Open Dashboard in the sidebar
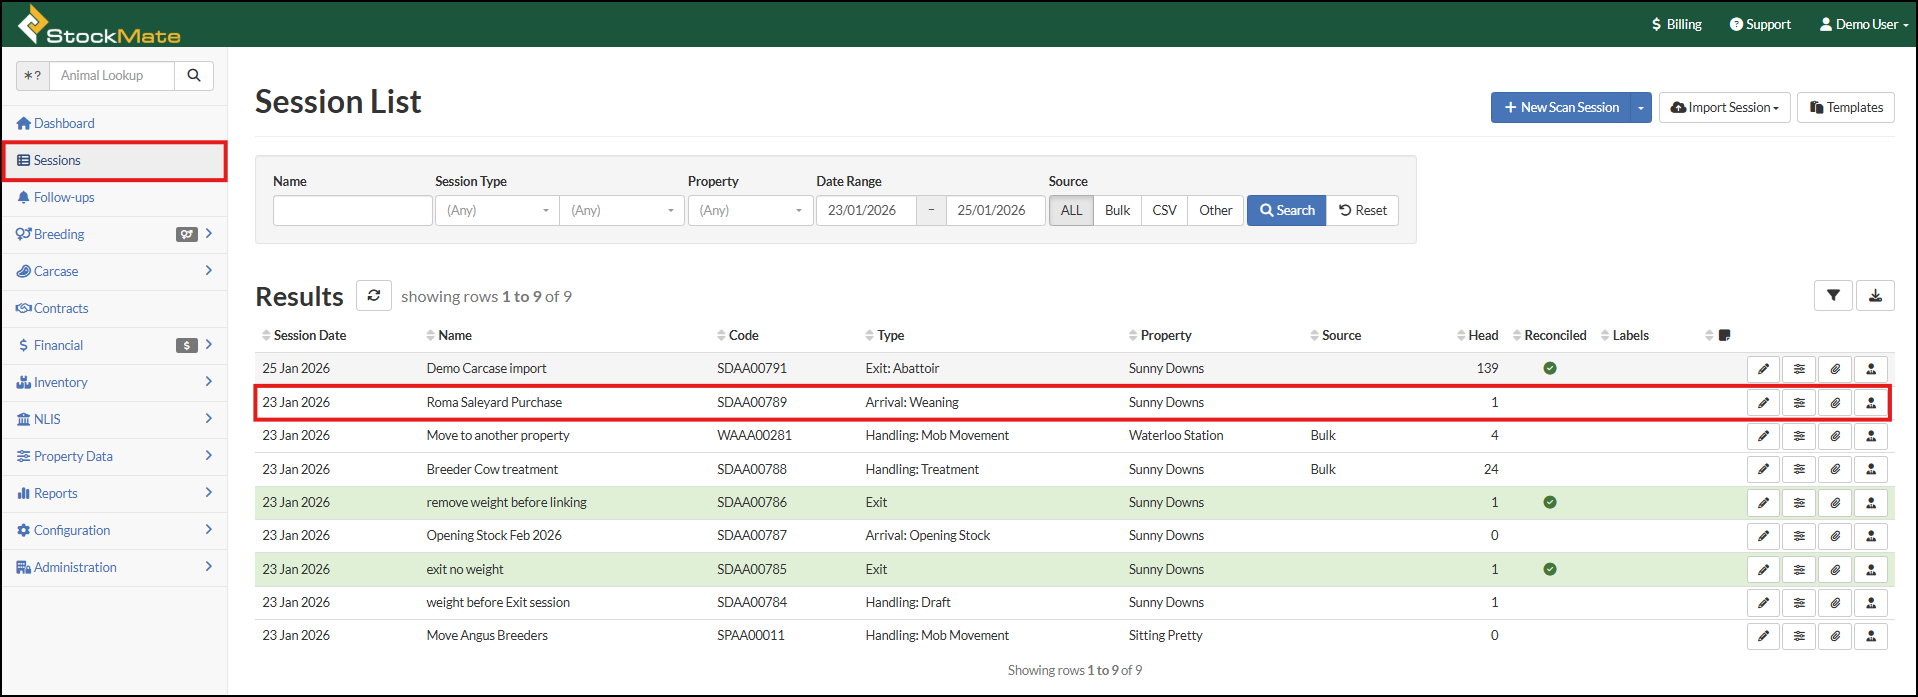 [64, 124]
